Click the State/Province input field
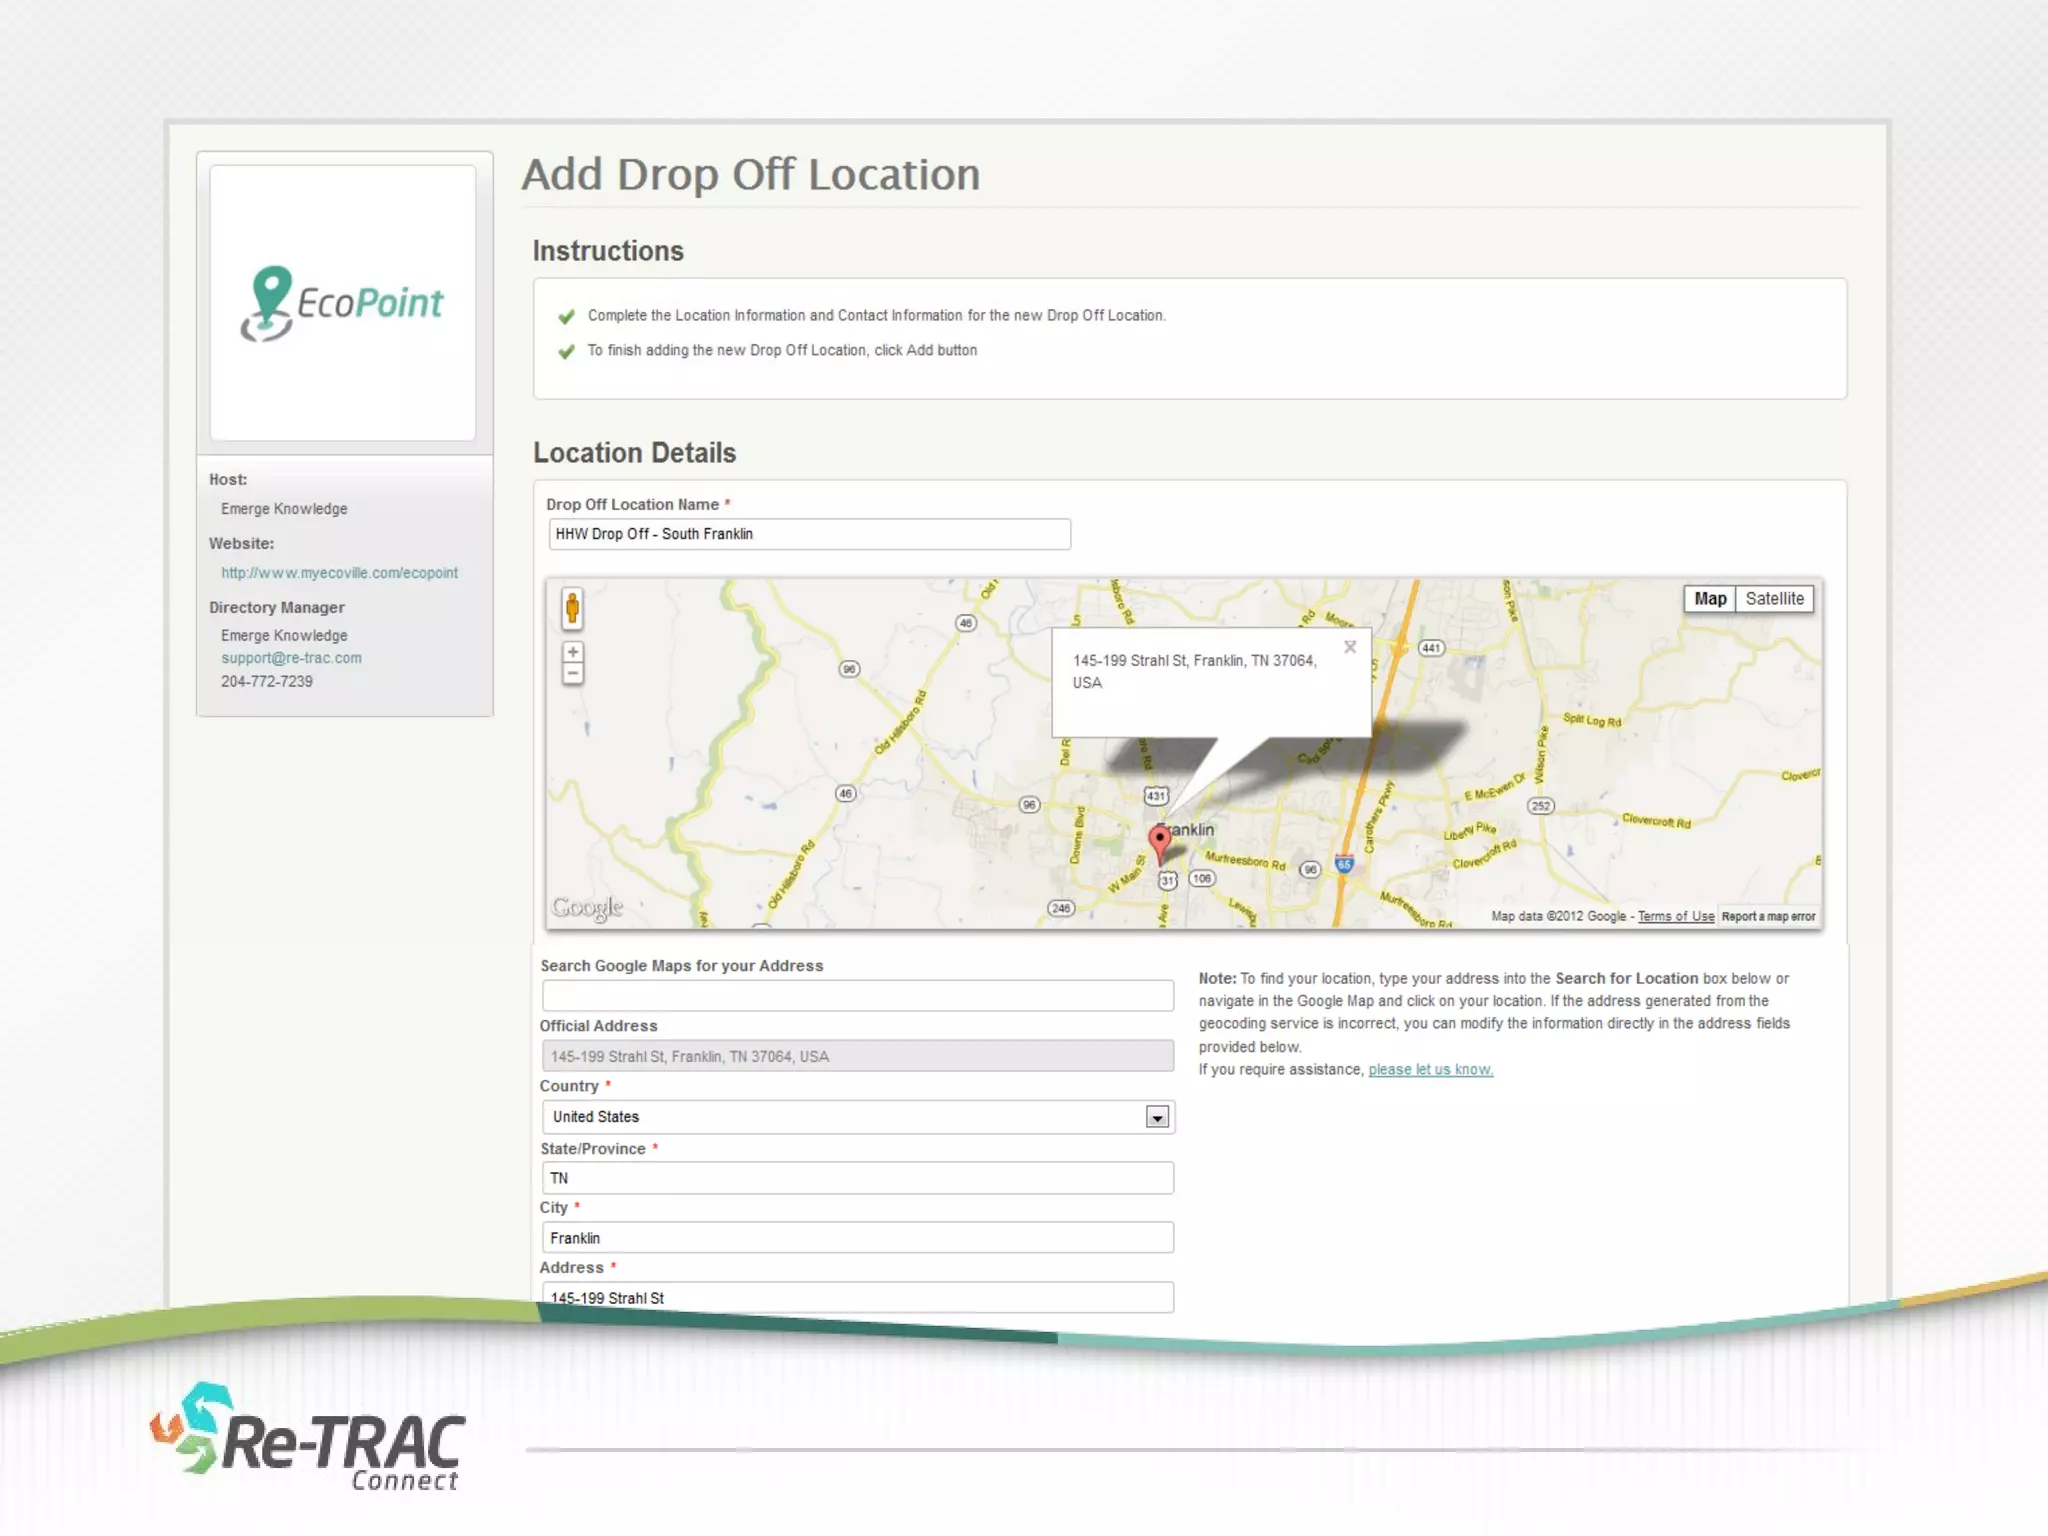 [x=857, y=1178]
